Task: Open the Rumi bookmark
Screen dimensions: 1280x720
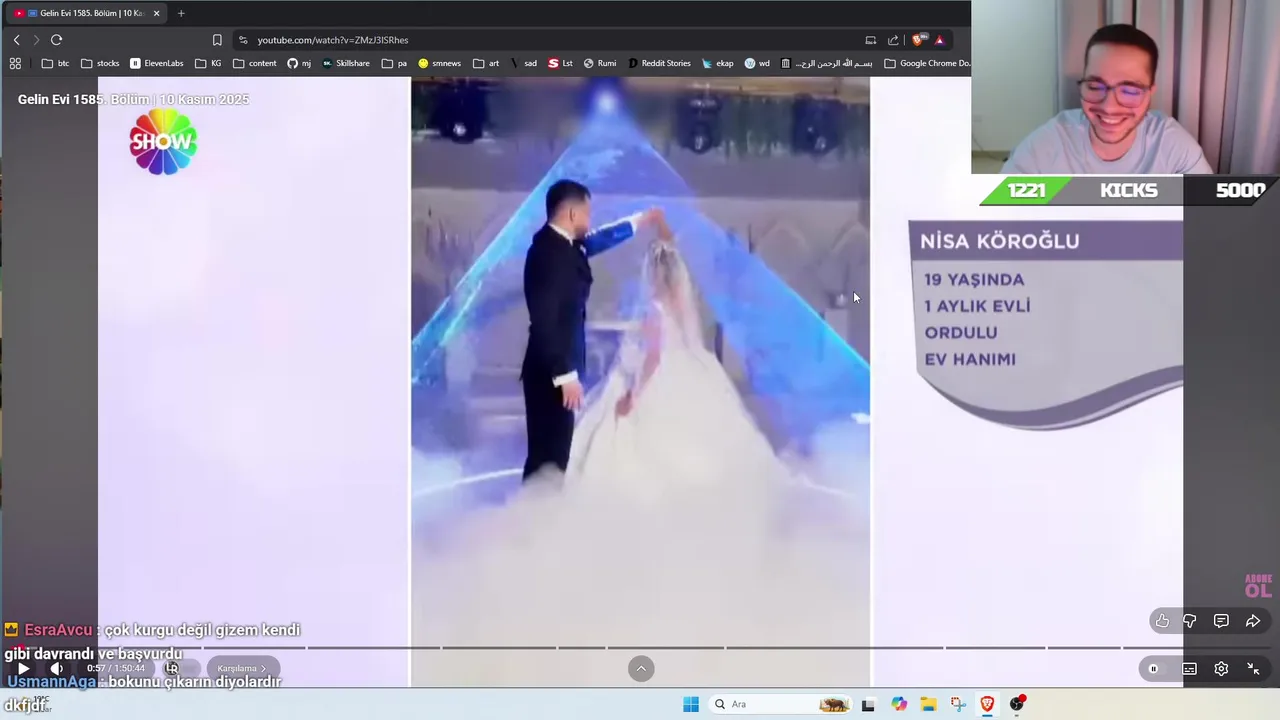Action: pyautogui.click(x=600, y=63)
